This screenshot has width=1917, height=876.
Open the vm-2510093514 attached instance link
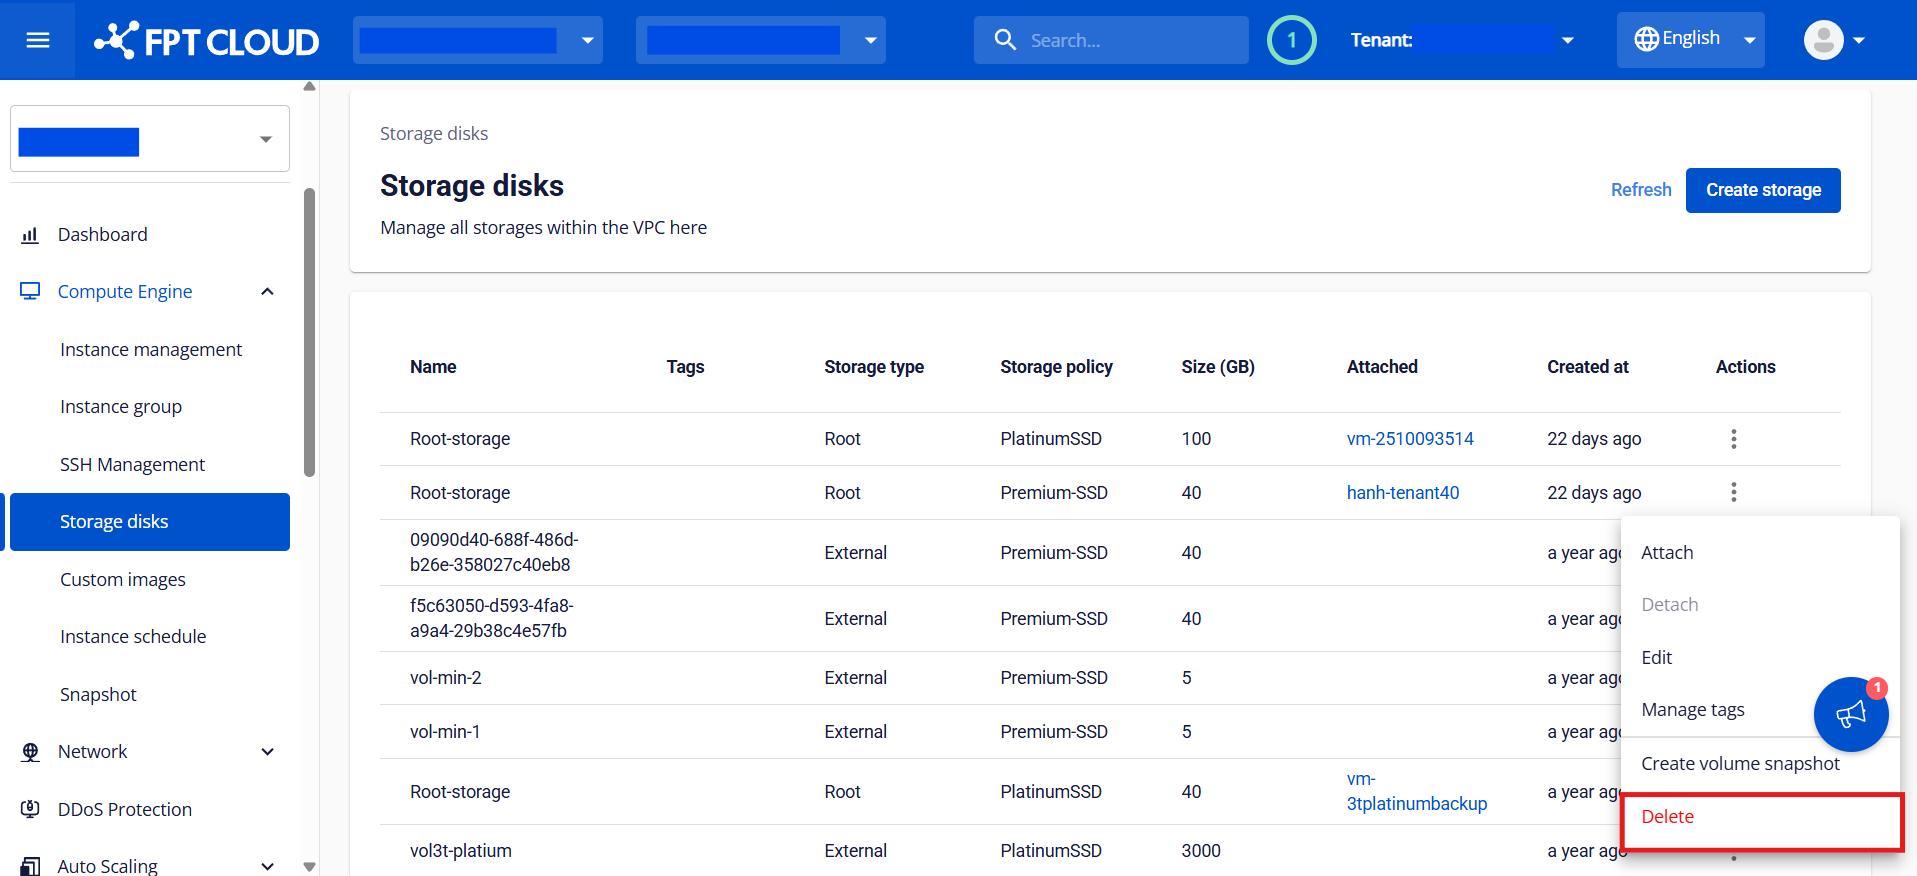(x=1409, y=439)
